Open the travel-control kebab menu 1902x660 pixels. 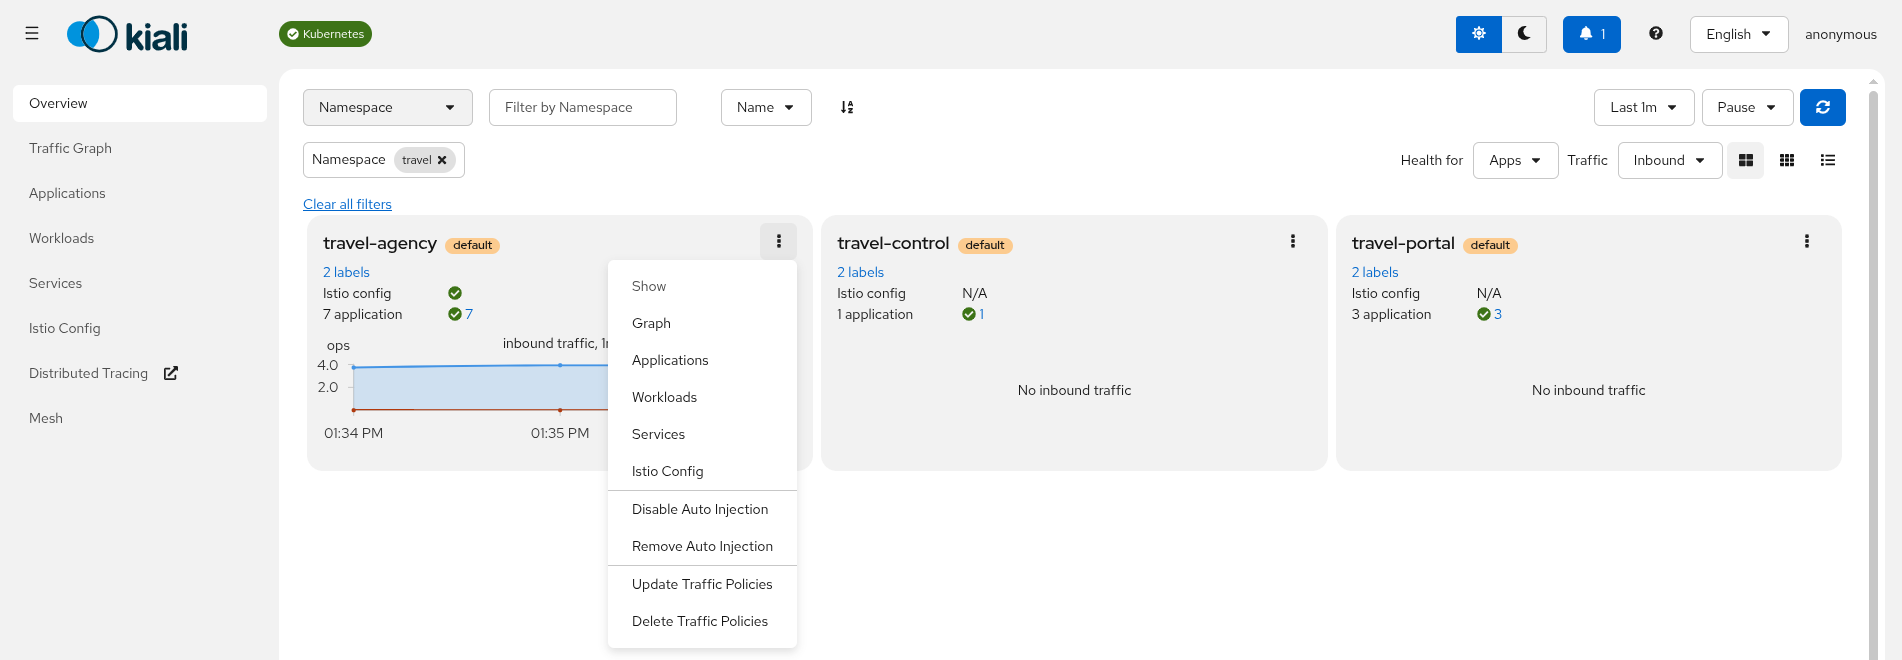click(1292, 241)
